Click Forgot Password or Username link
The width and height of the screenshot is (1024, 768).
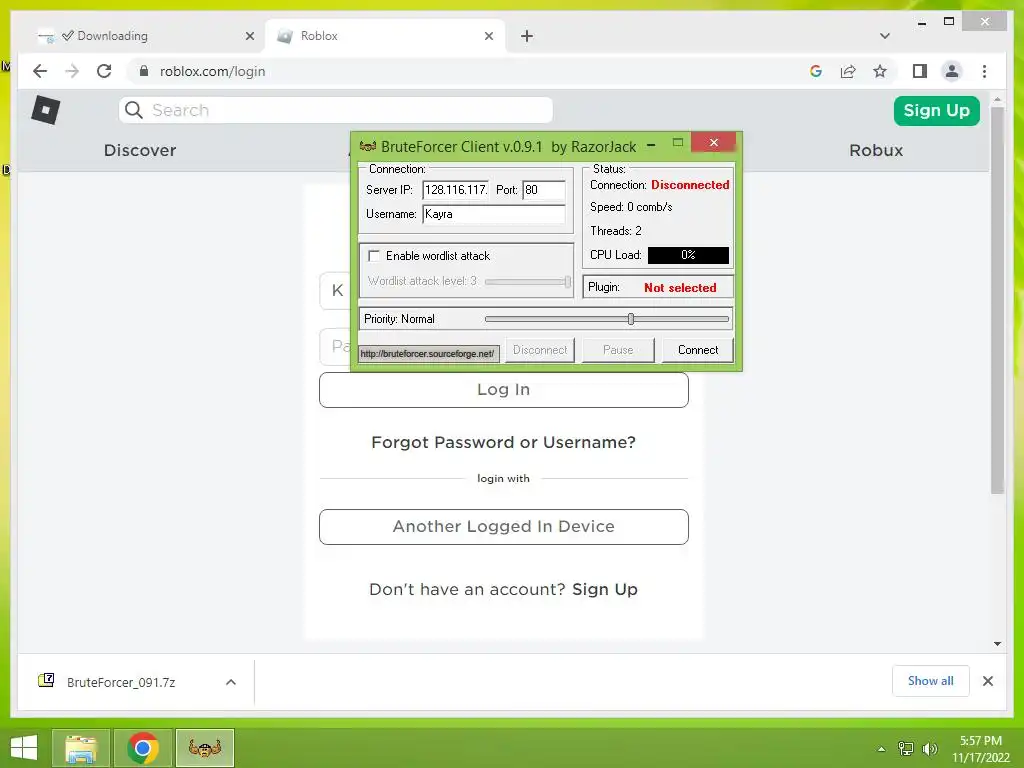504,442
